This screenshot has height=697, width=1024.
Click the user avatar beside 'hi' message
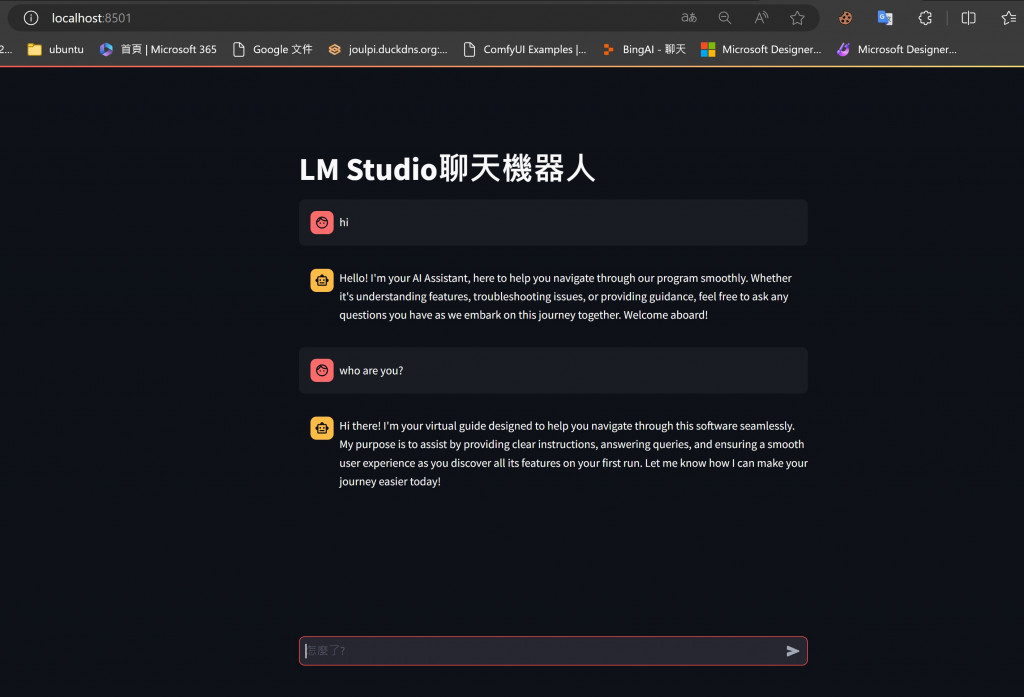click(x=322, y=223)
